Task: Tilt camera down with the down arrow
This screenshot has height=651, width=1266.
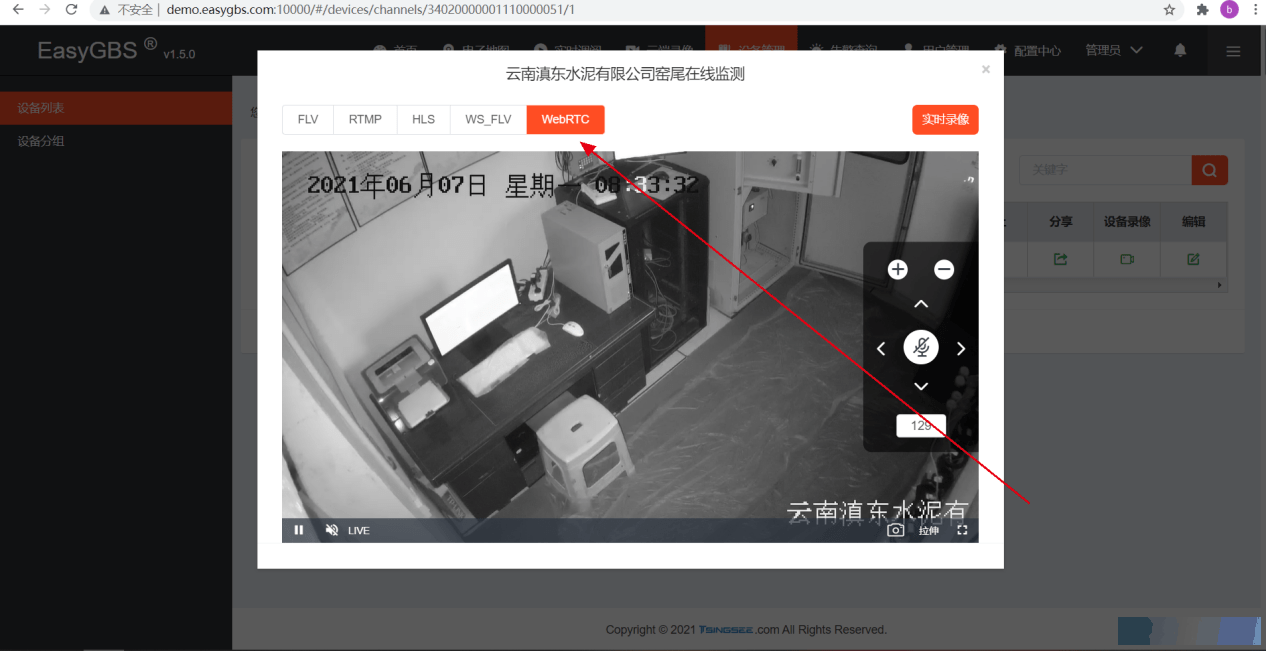Action: tap(921, 386)
